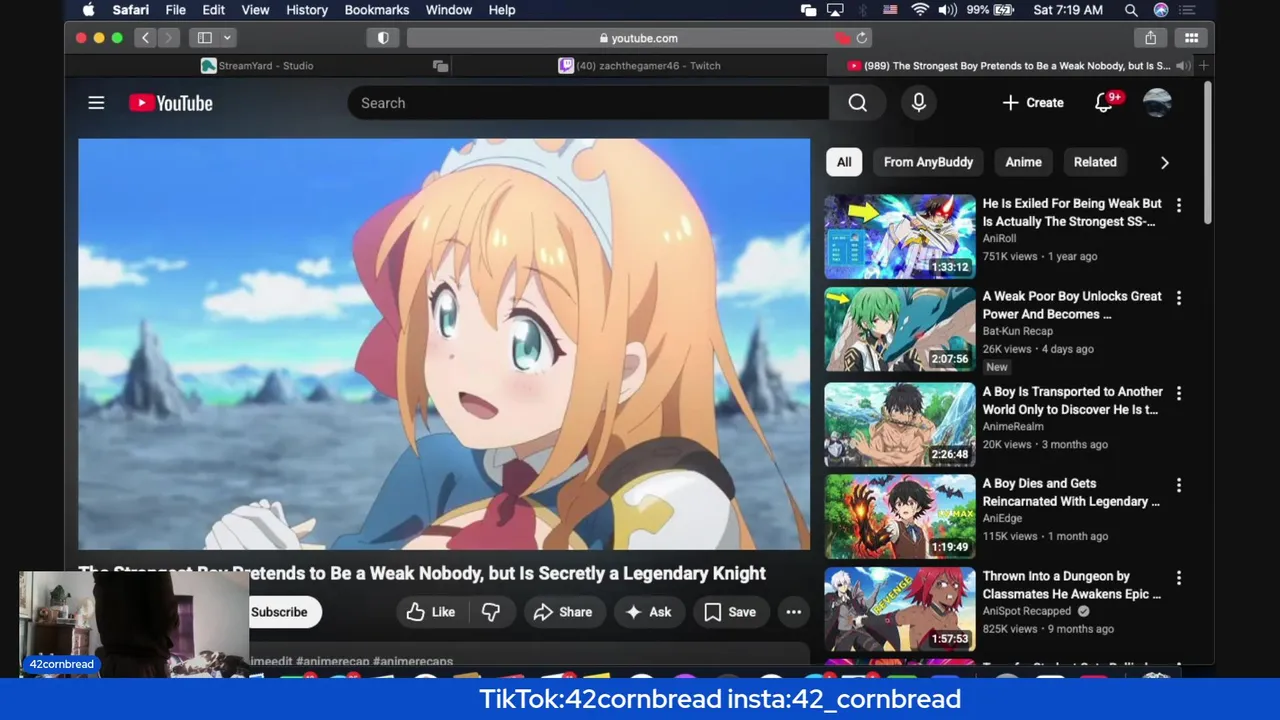
Task: Open the AniRoll channel name
Action: coord(999,239)
